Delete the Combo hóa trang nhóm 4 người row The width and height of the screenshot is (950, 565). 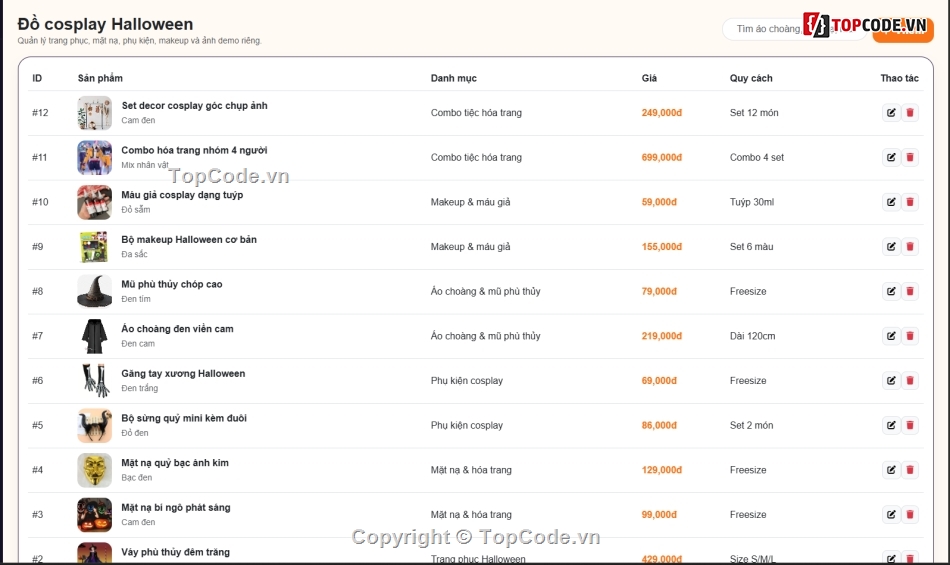[909, 157]
